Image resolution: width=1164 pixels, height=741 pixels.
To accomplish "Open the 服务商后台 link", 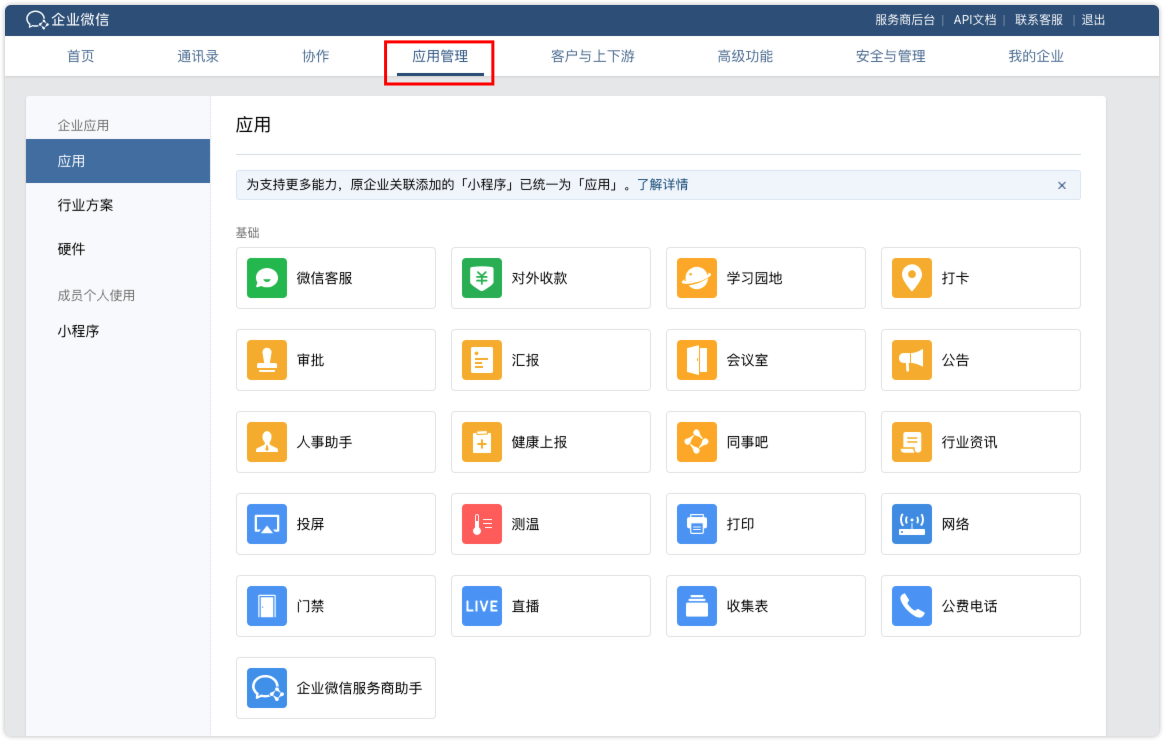I will coord(904,20).
